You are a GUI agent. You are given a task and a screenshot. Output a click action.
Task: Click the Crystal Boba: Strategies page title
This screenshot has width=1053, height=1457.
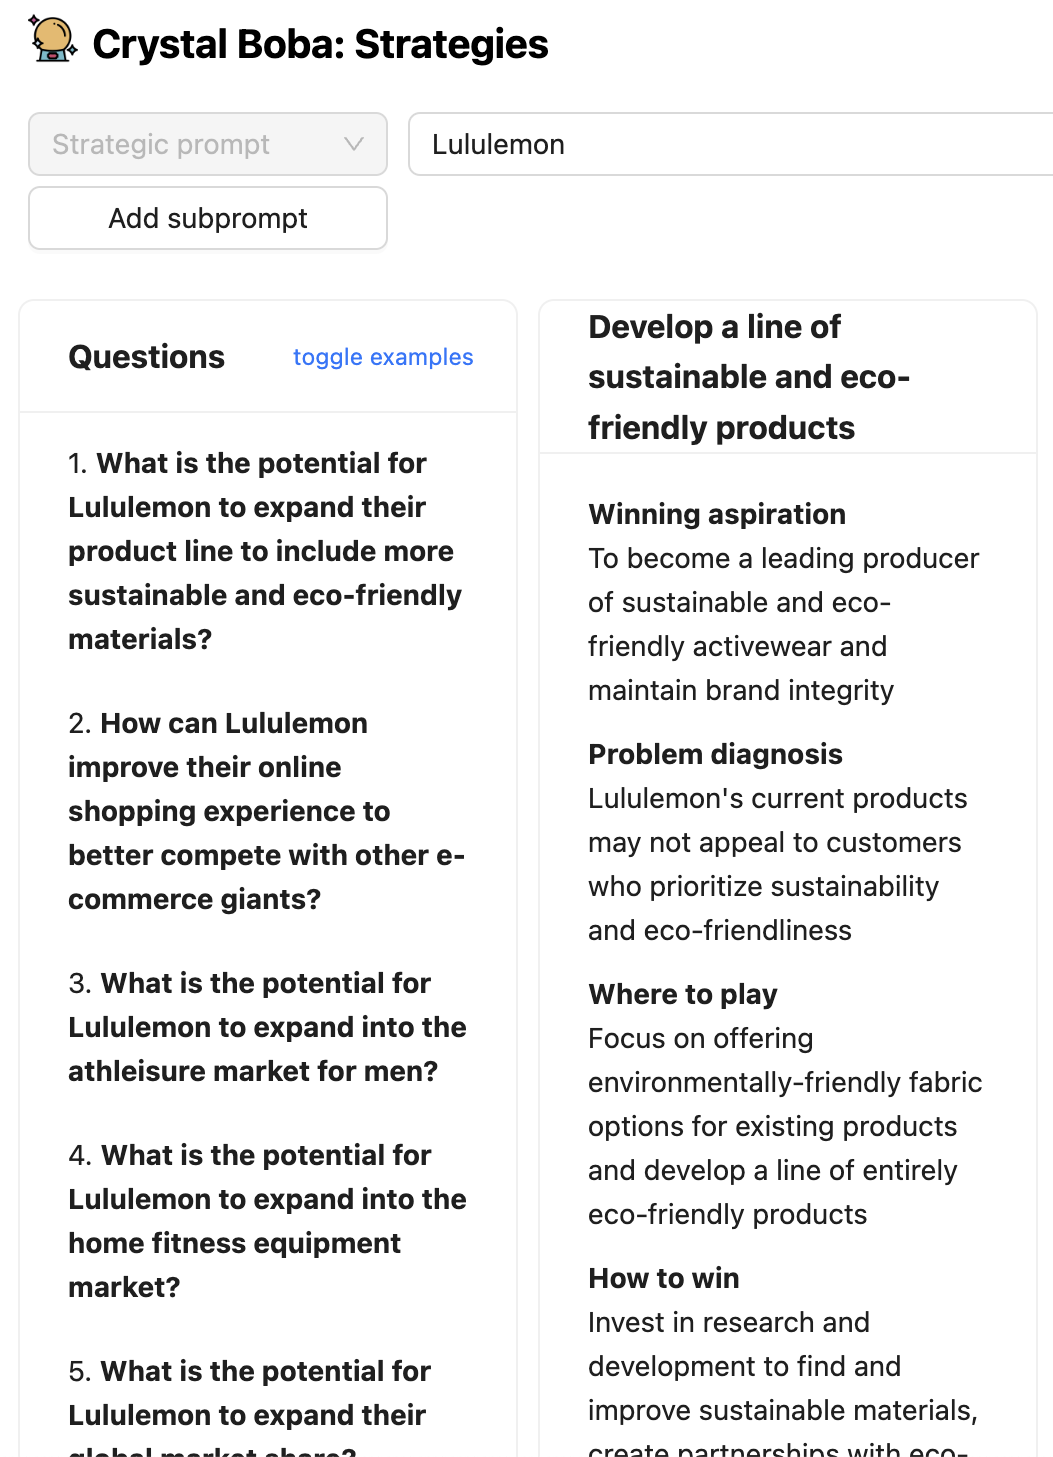click(x=320, y=44)
